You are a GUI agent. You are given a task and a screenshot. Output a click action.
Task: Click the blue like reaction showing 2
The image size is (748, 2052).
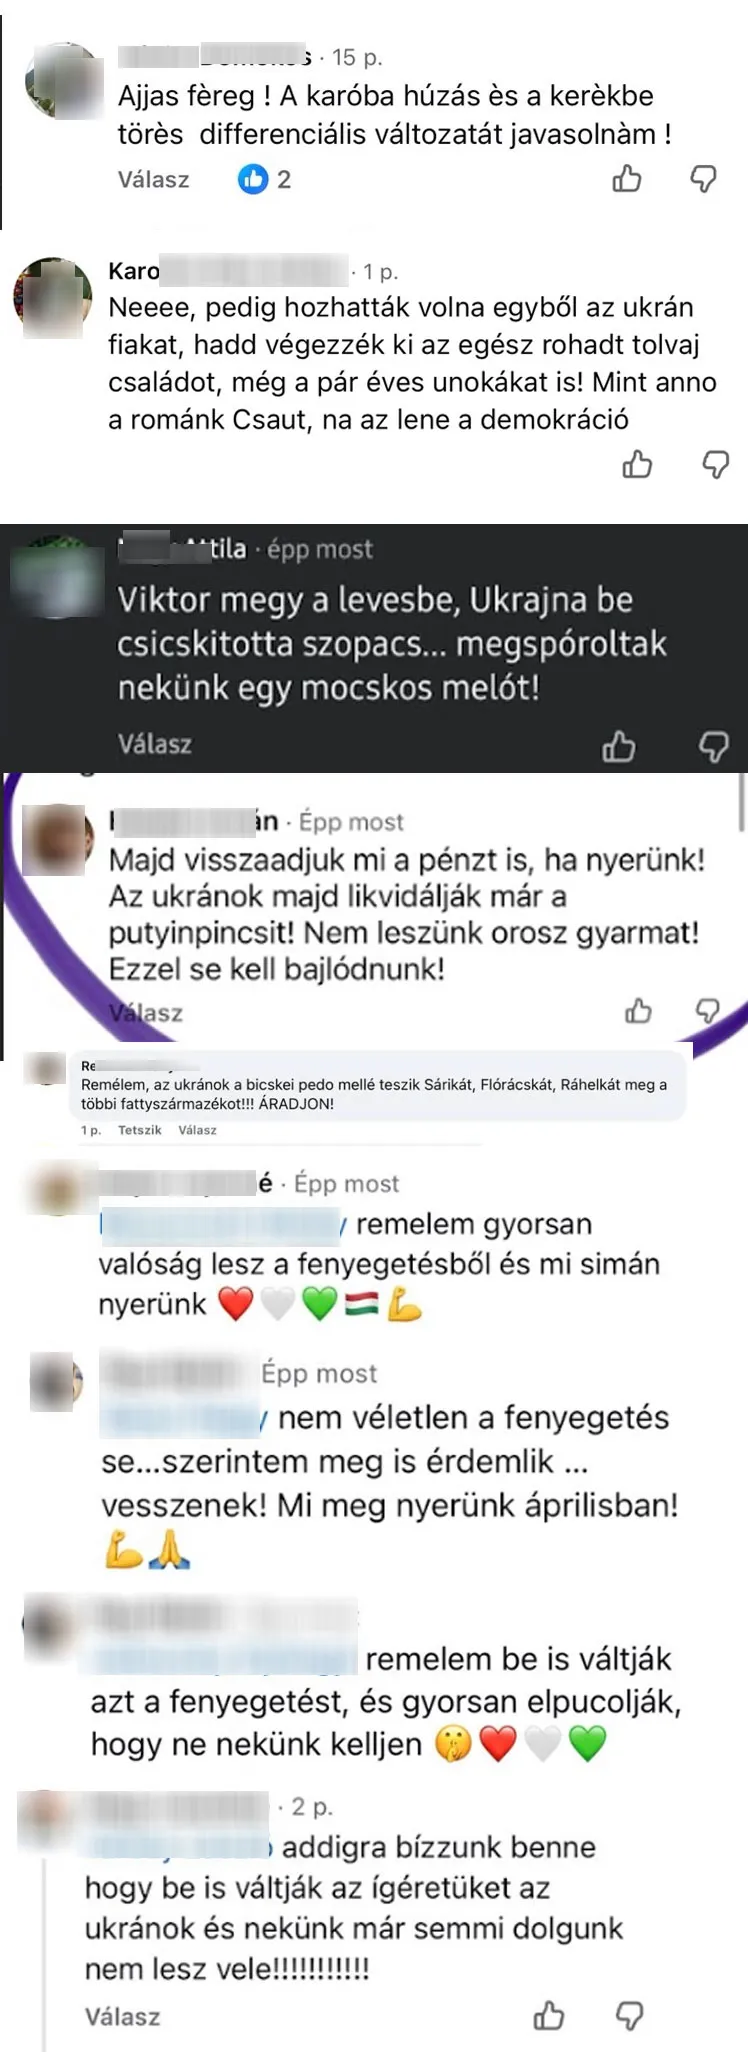coord(264,179)
